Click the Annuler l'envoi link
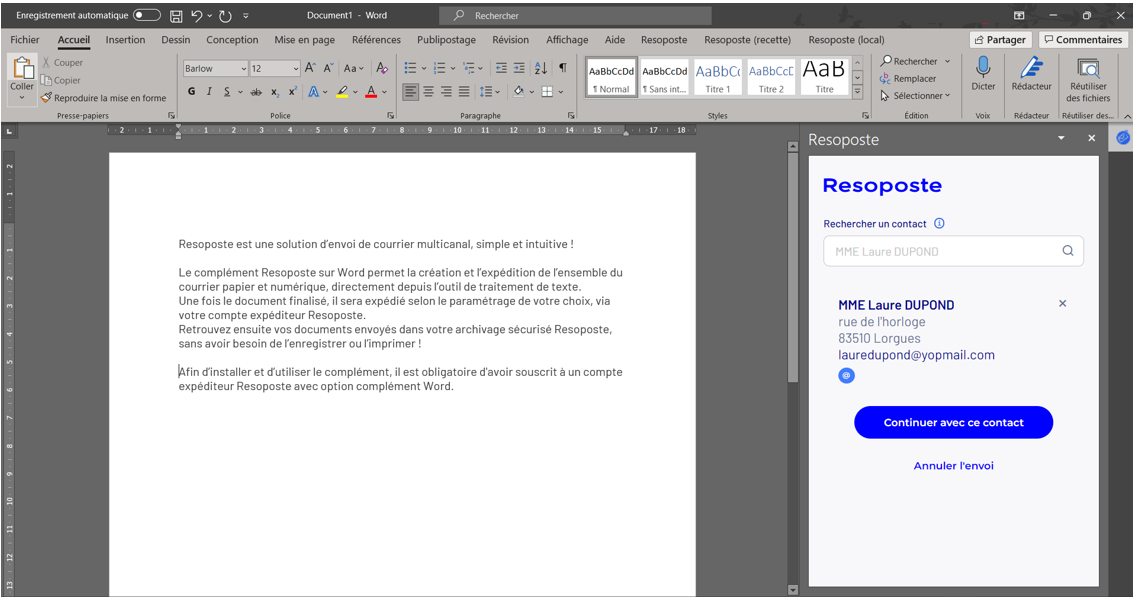The width and height of the screenshot is (1133, 597). [953, 465]
